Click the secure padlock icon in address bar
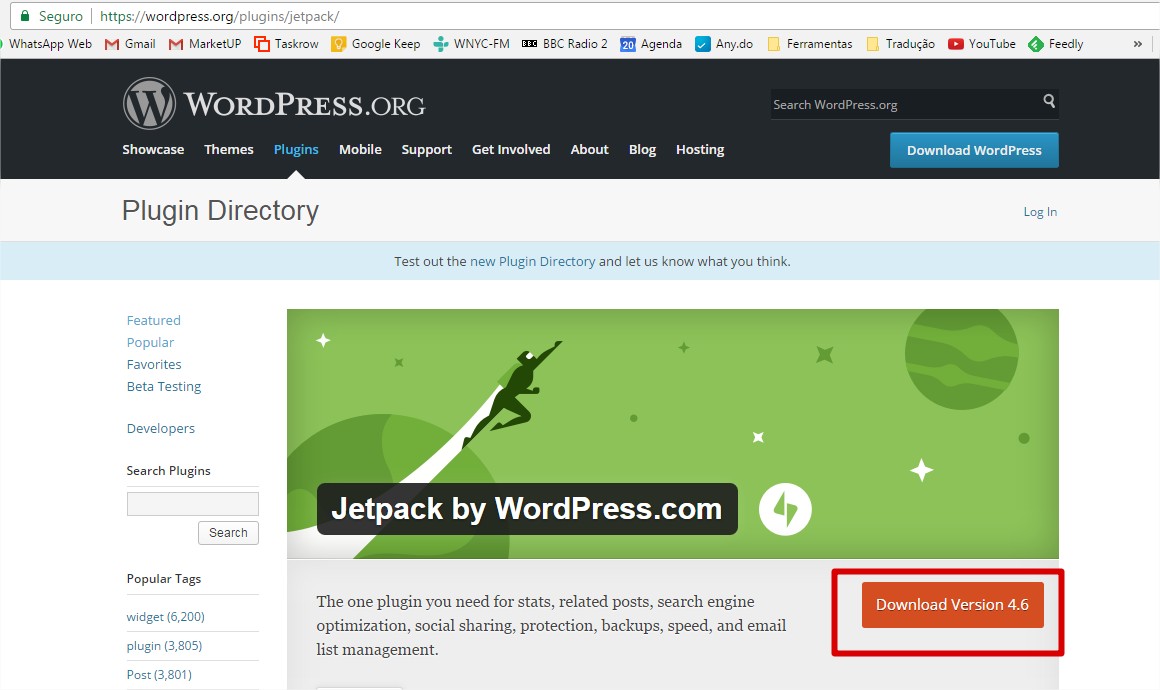 pyautogui.click(x=25, y=16)
